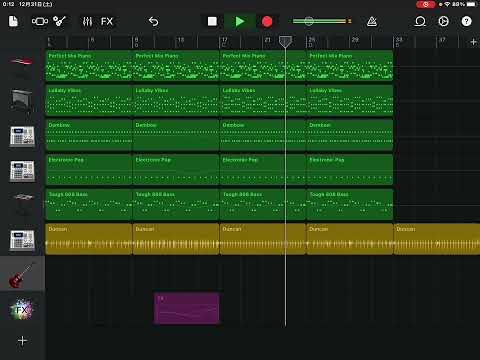Screen dimensions: 480x360
Task: Select yellow Duncan region at bar 9
Action: point(176,239)
